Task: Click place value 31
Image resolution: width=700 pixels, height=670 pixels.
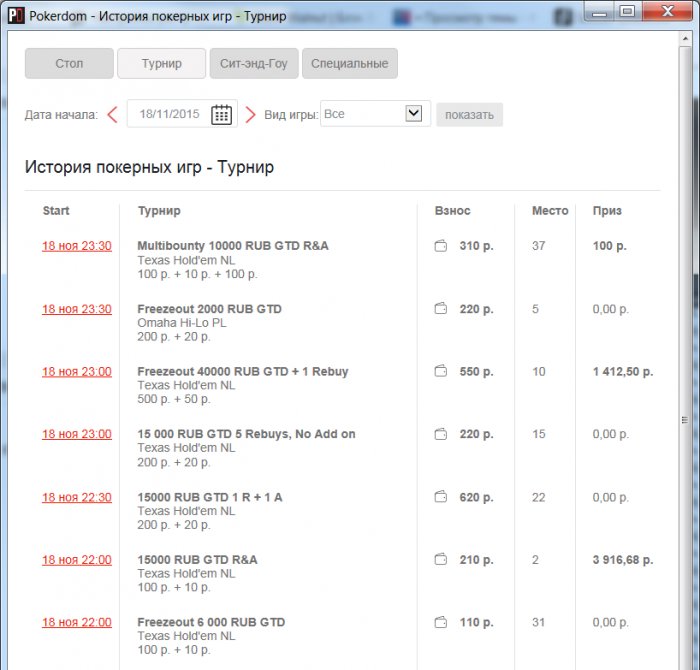Action: tap(538, 622)
